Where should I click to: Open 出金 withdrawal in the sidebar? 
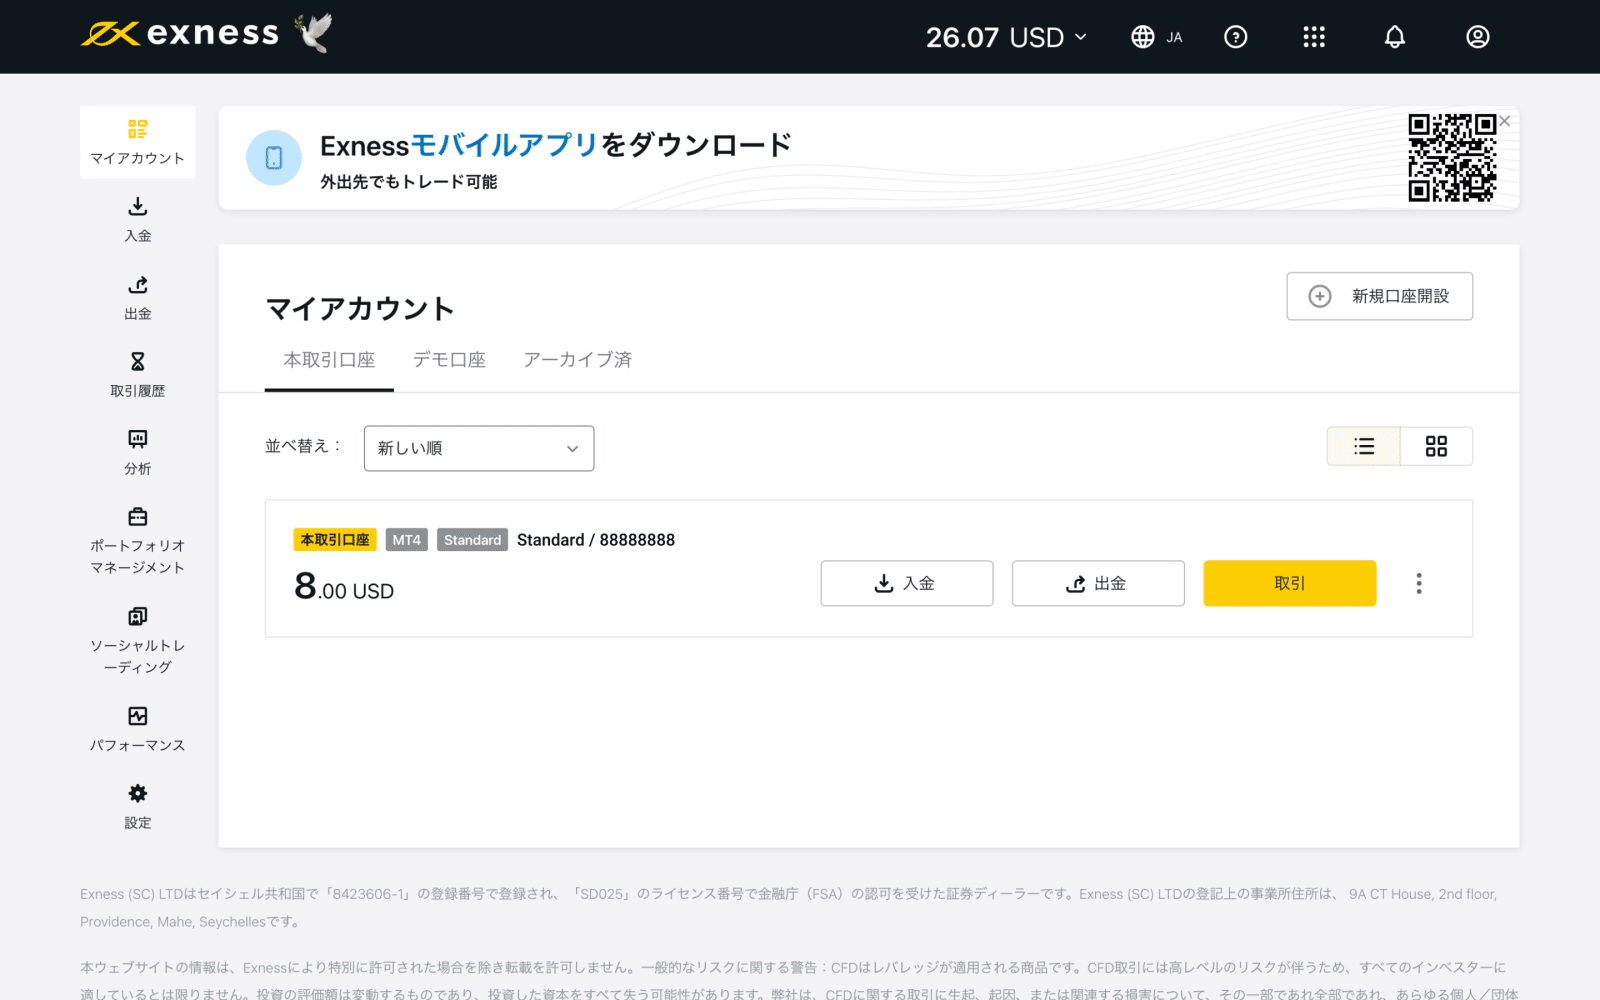click(138, 298)
